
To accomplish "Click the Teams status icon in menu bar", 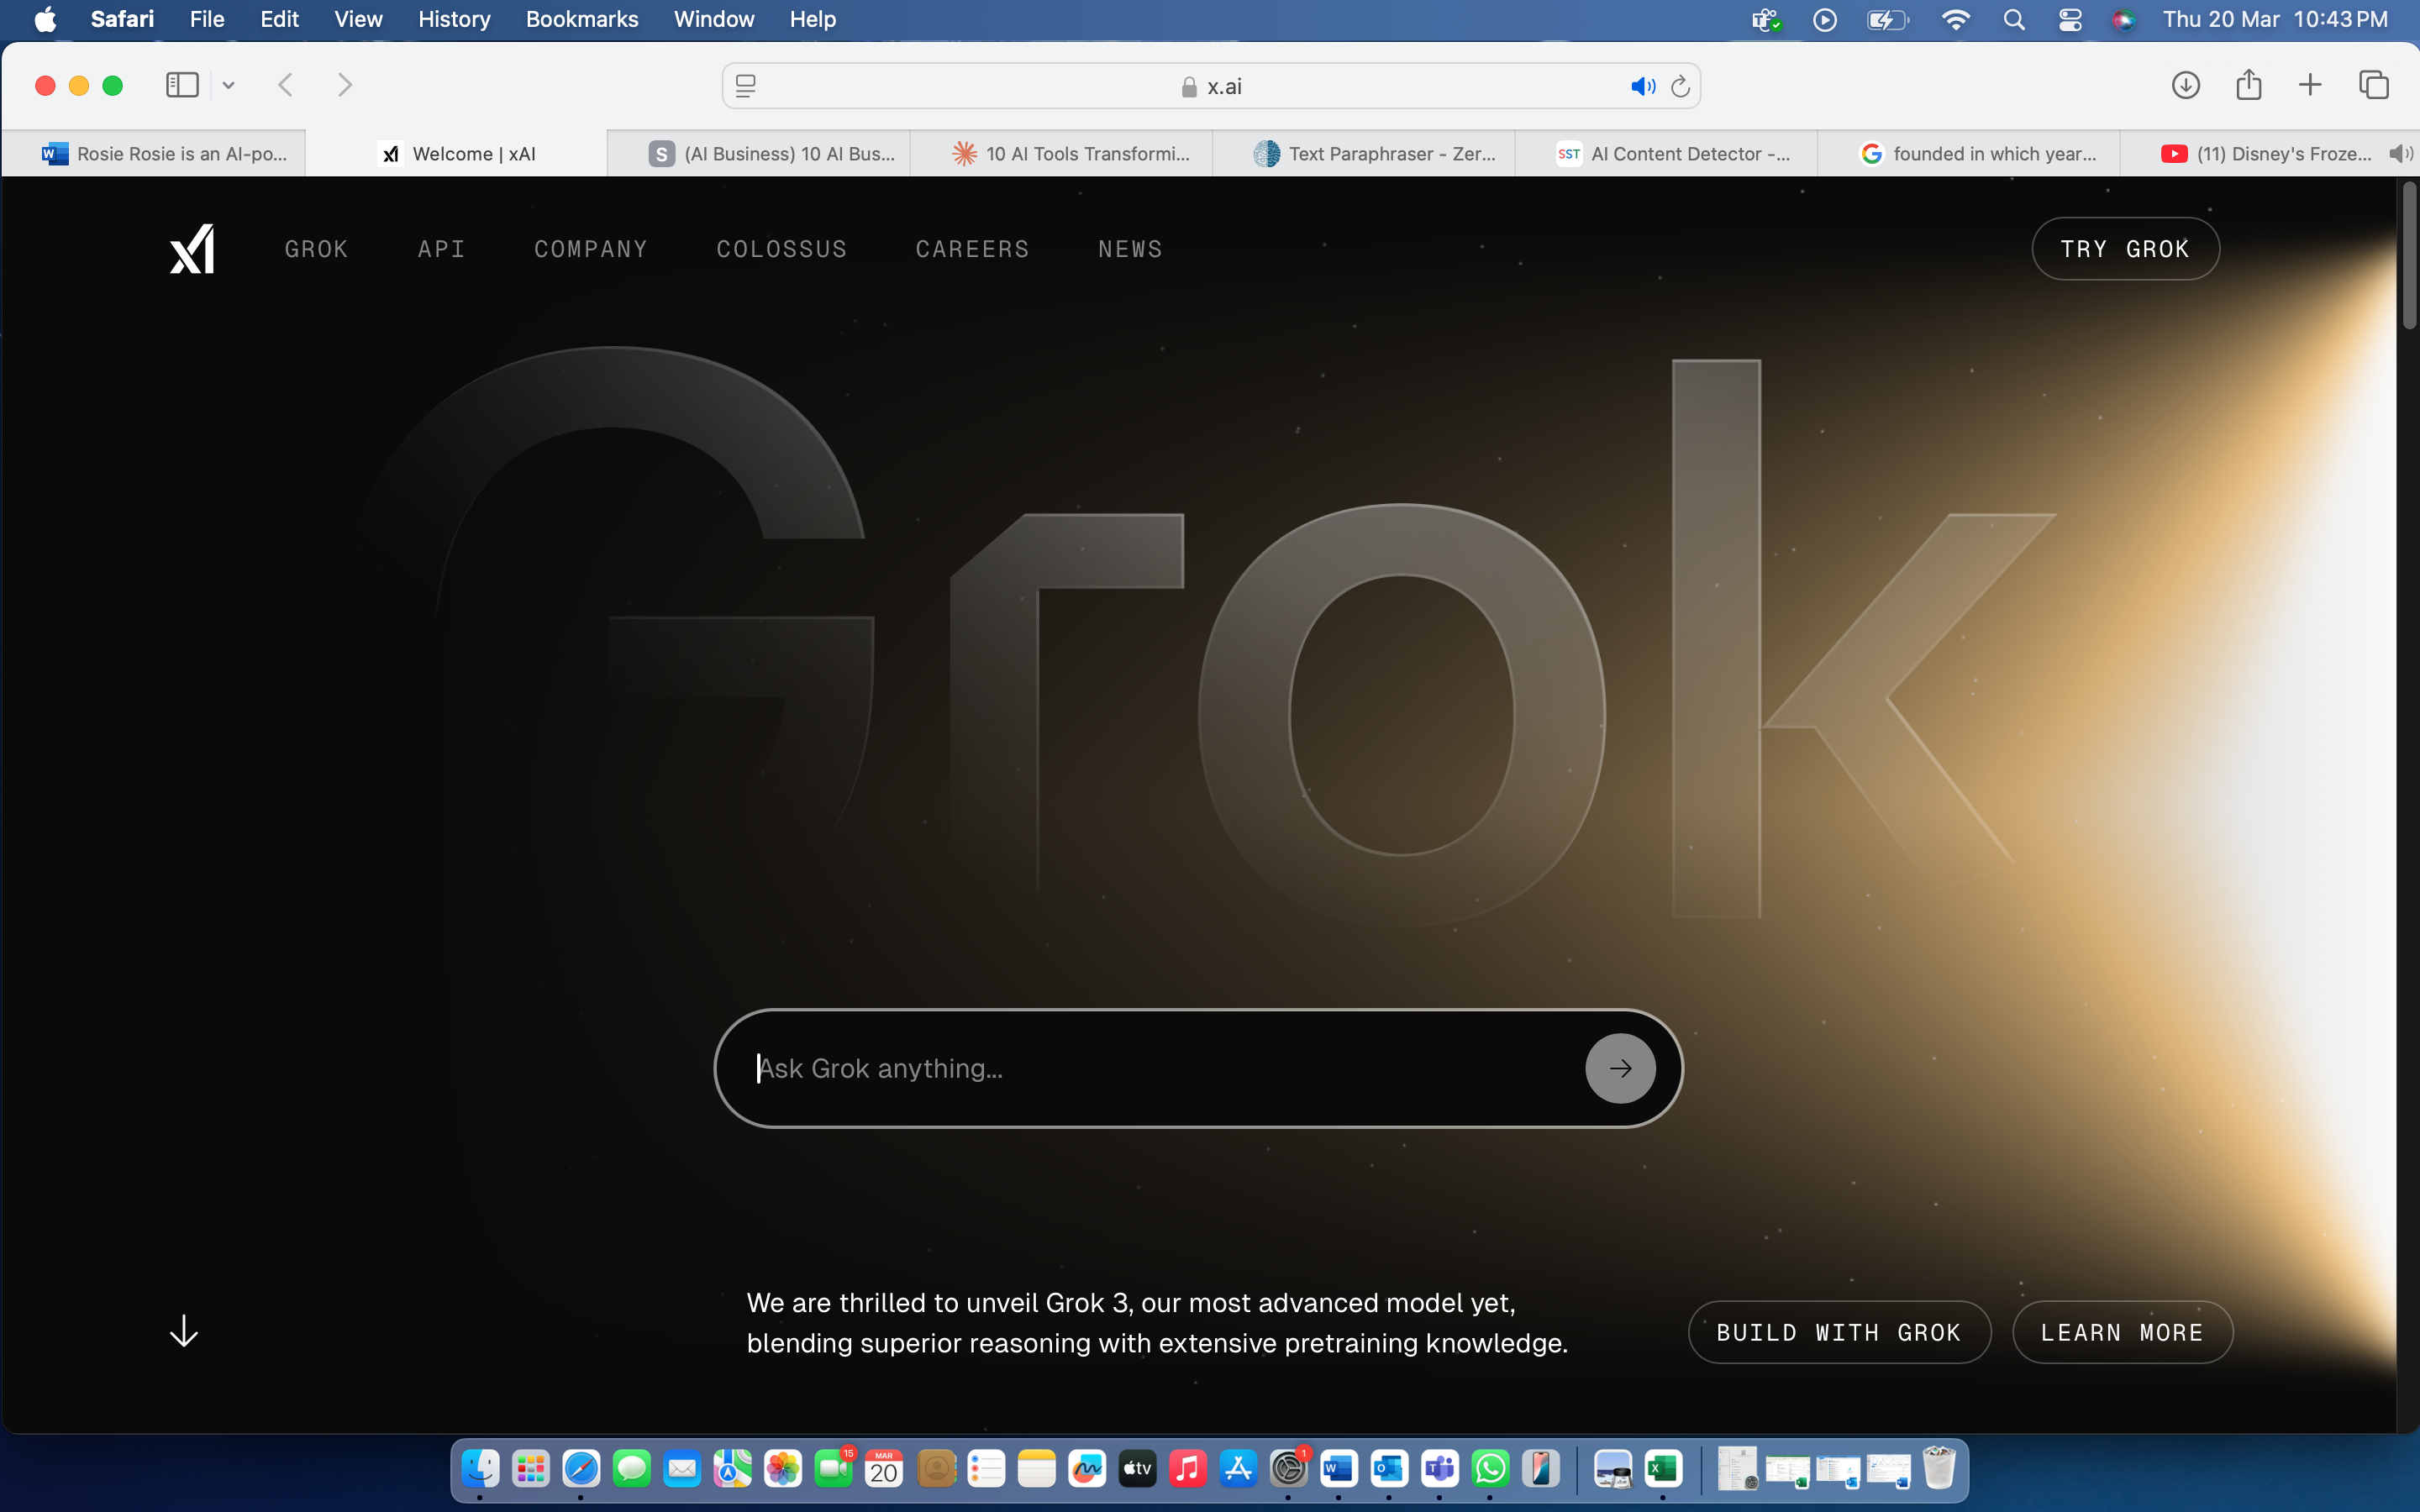I will (x=1767, y=19).
